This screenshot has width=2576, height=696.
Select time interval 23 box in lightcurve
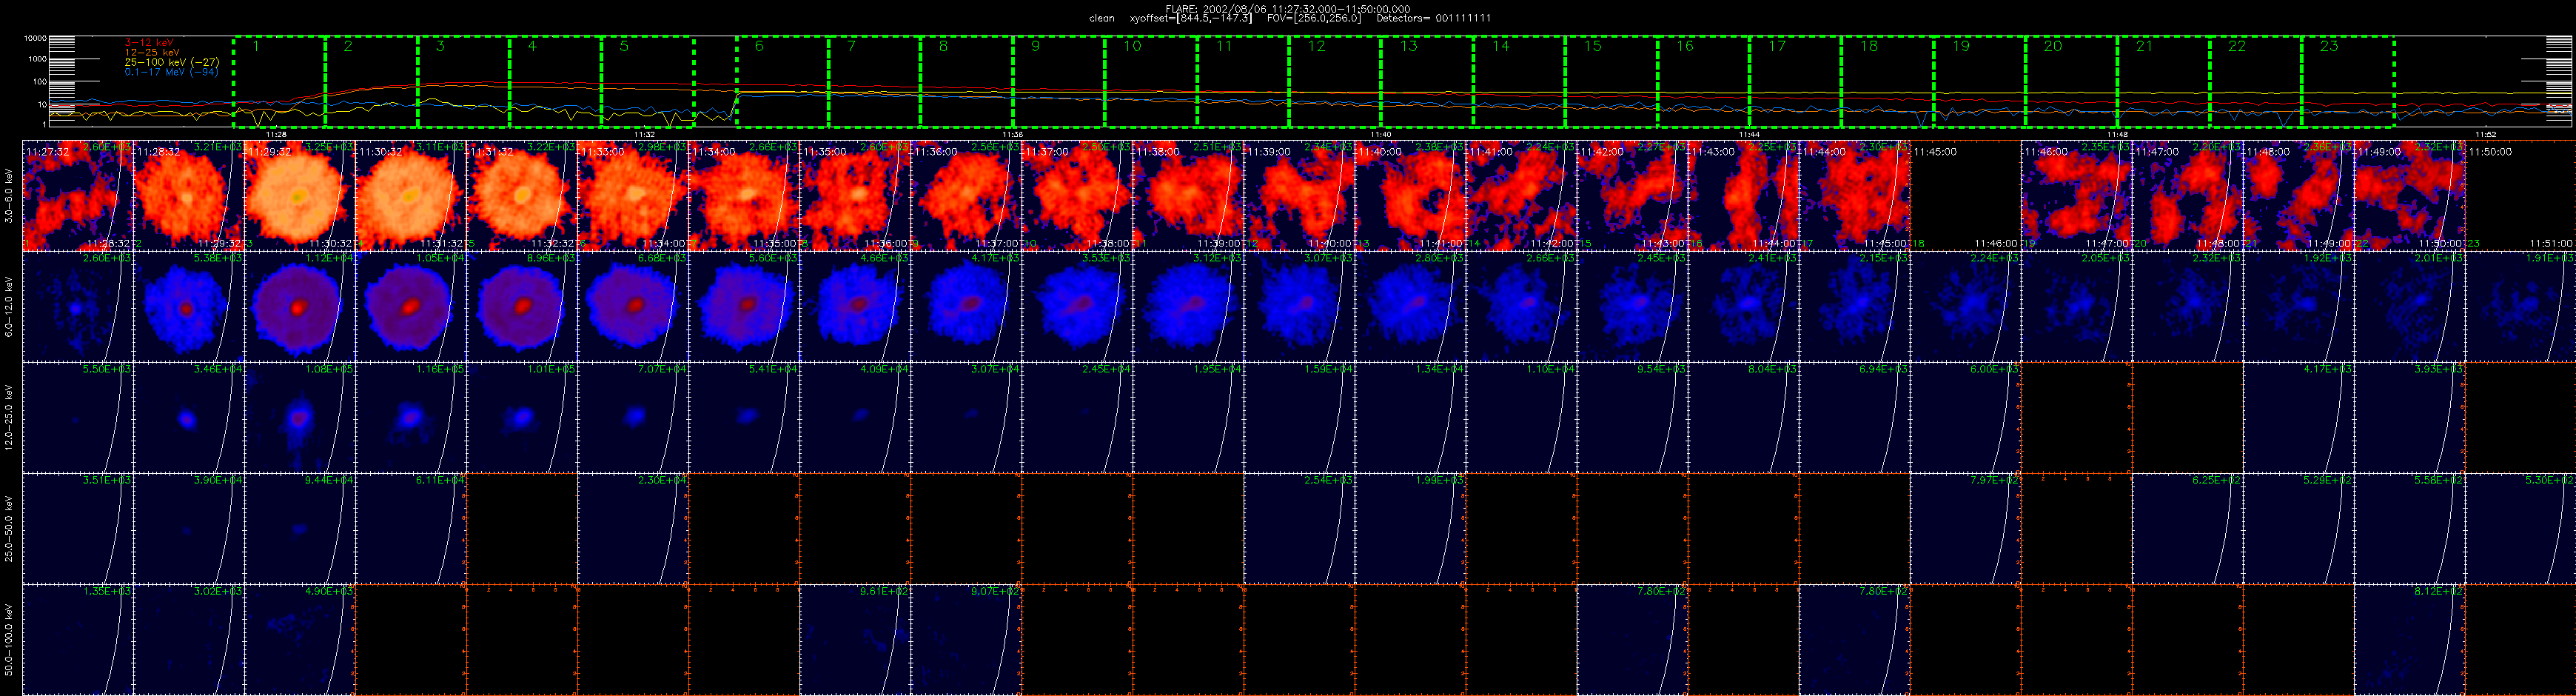(x=2347, y=82)
